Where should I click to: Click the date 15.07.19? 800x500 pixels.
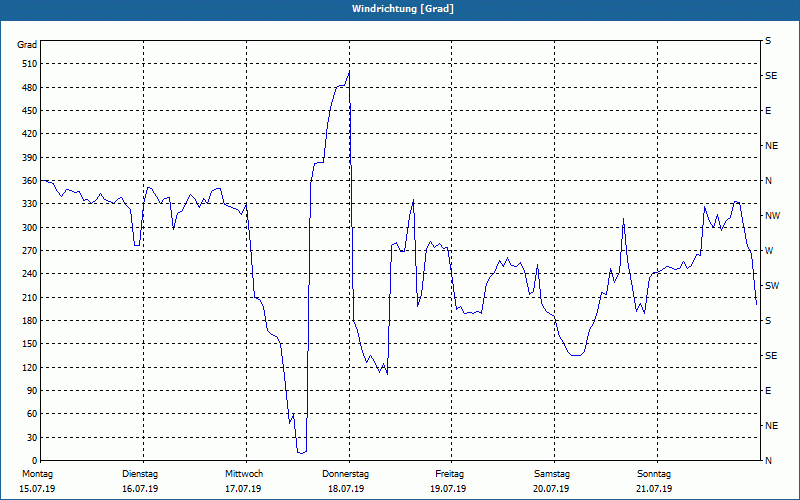[x=37, y=489]
